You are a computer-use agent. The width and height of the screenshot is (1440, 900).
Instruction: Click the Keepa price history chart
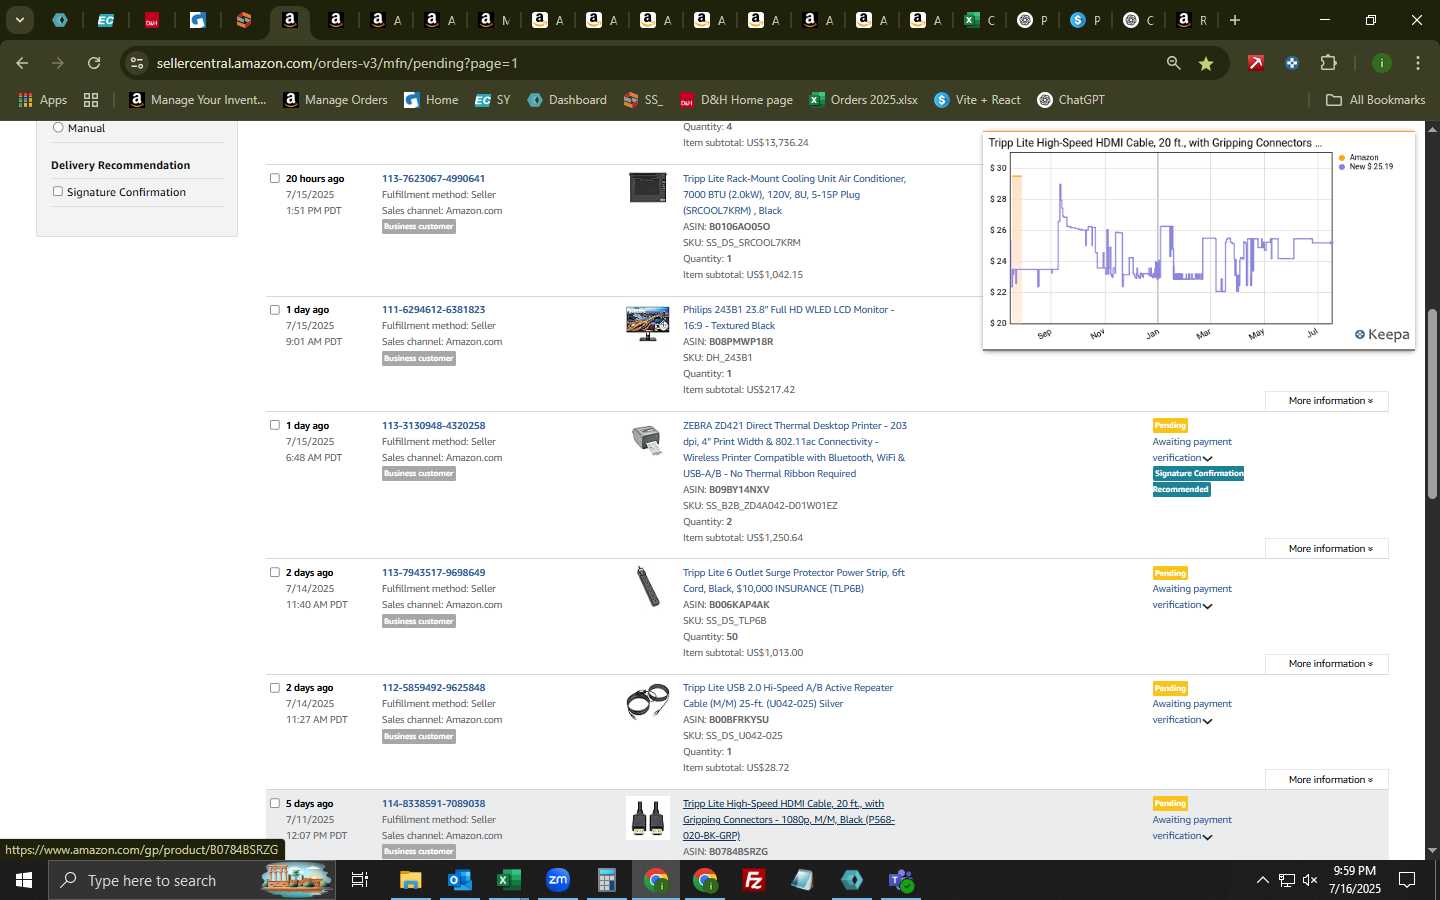[x=1171, y=238]
